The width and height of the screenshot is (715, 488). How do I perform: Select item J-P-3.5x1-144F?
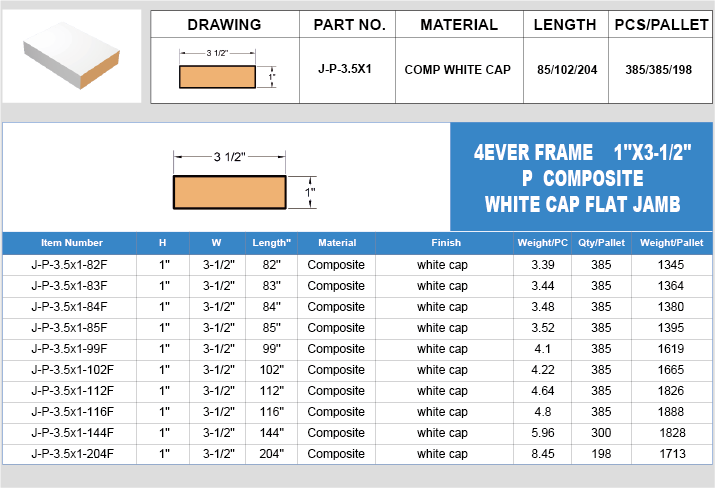73,432
